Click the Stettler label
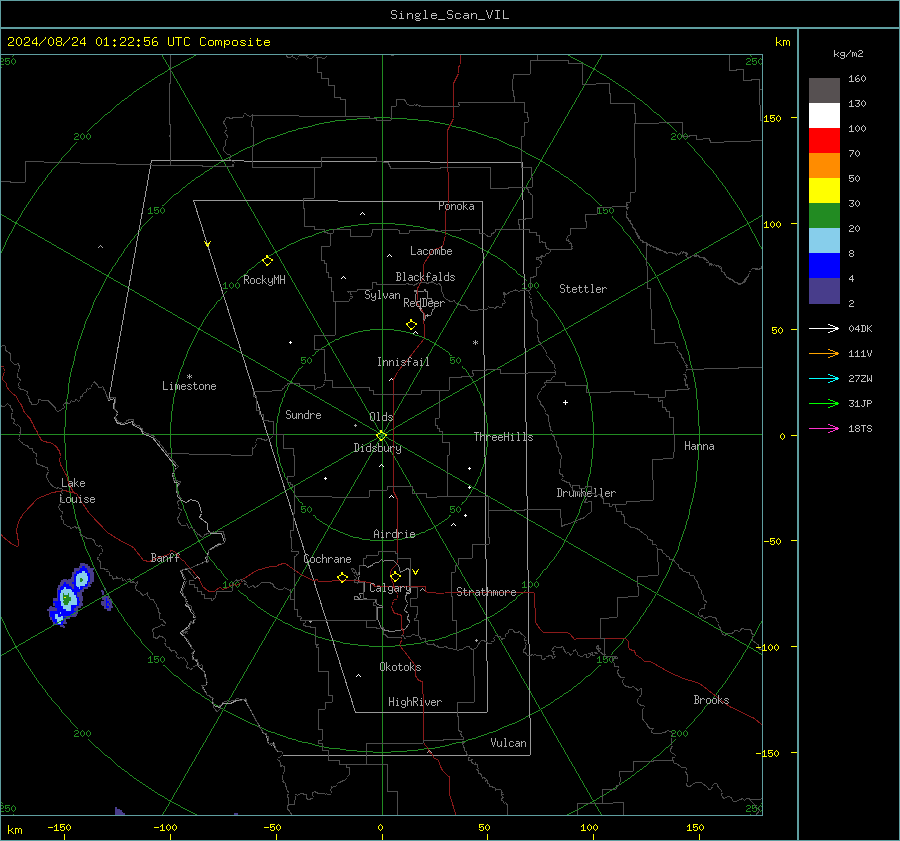The width and height of the screenshot is (900, 841). point(583,289)
